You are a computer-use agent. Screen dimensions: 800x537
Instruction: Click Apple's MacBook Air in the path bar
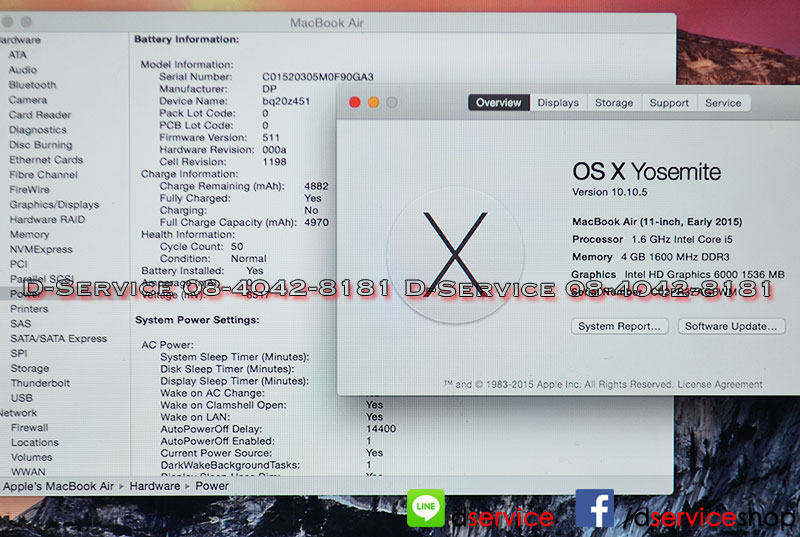58,487
